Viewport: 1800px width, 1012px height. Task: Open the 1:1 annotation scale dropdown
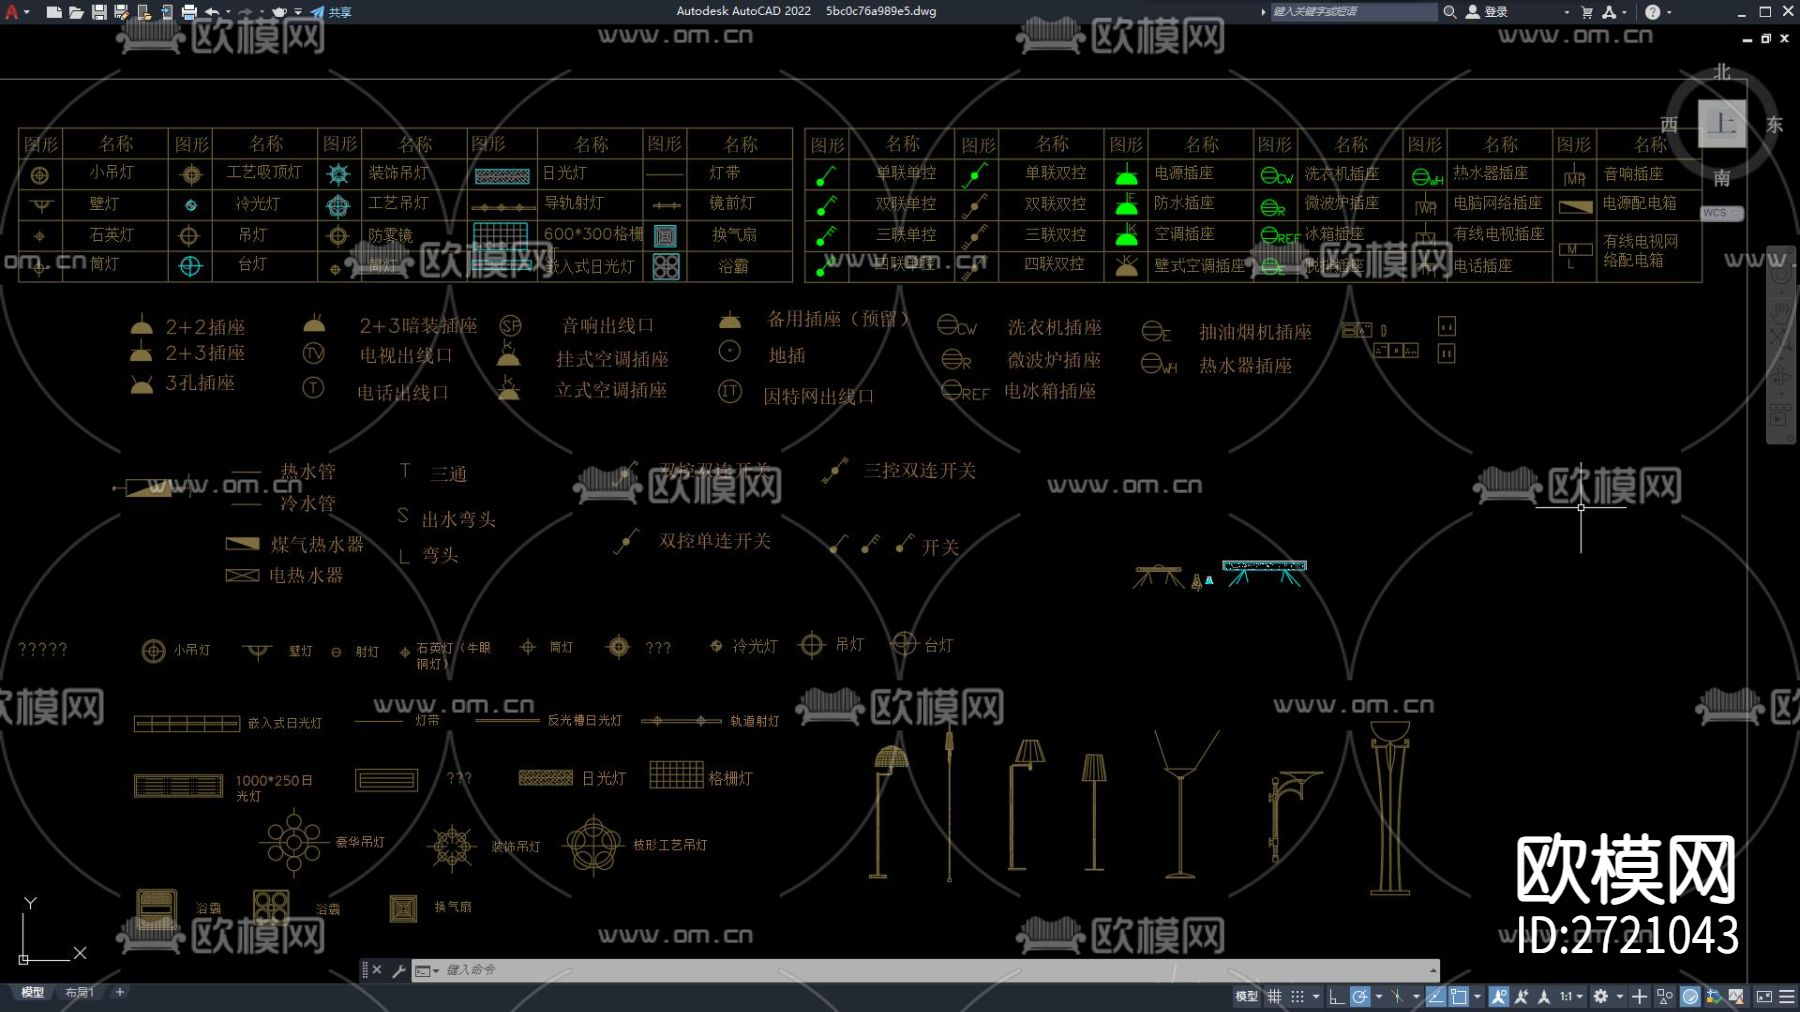(x=1571, y=996)
